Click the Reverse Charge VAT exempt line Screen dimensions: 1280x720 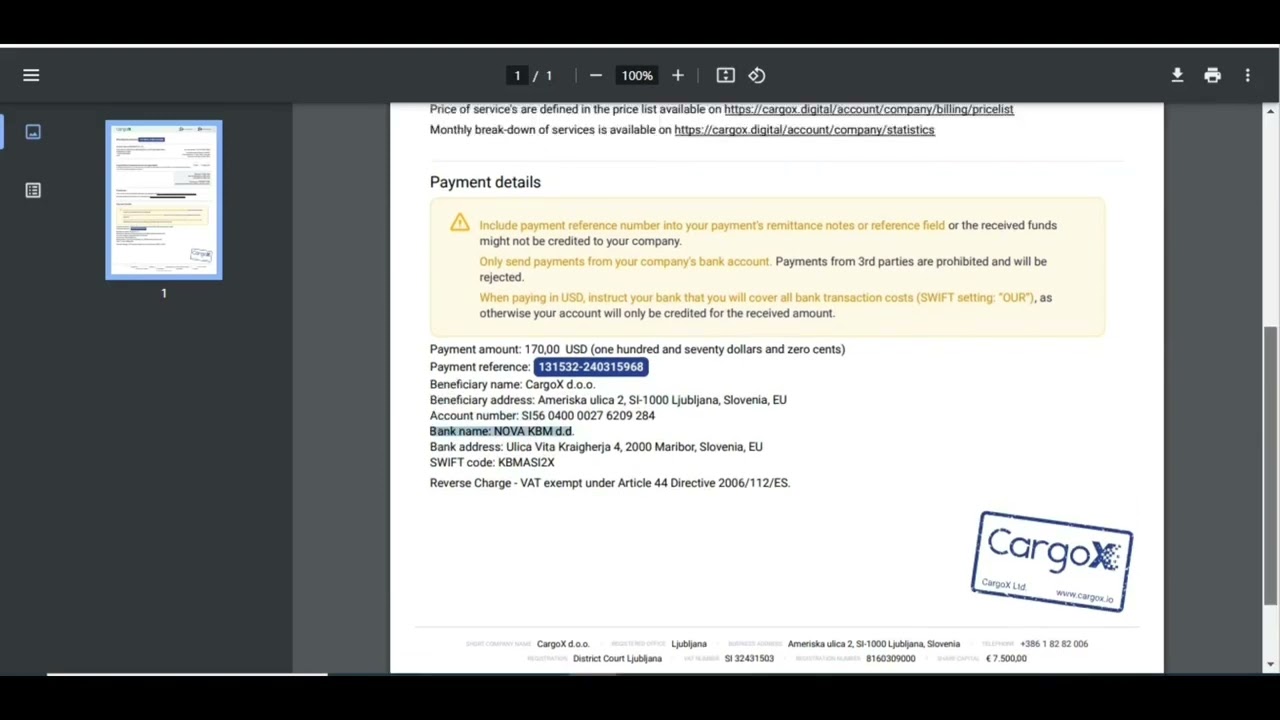click(610, 483)
